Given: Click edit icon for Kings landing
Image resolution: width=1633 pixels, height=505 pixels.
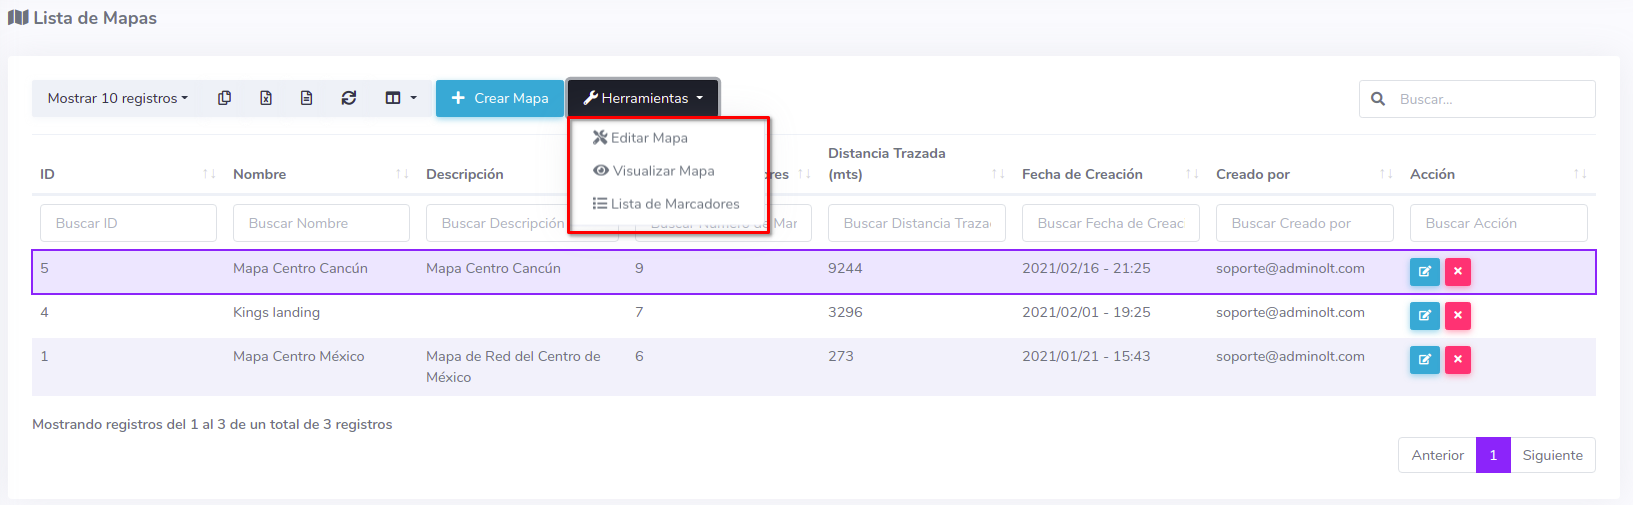Looking at the screenshot, I should [1424, 316].
